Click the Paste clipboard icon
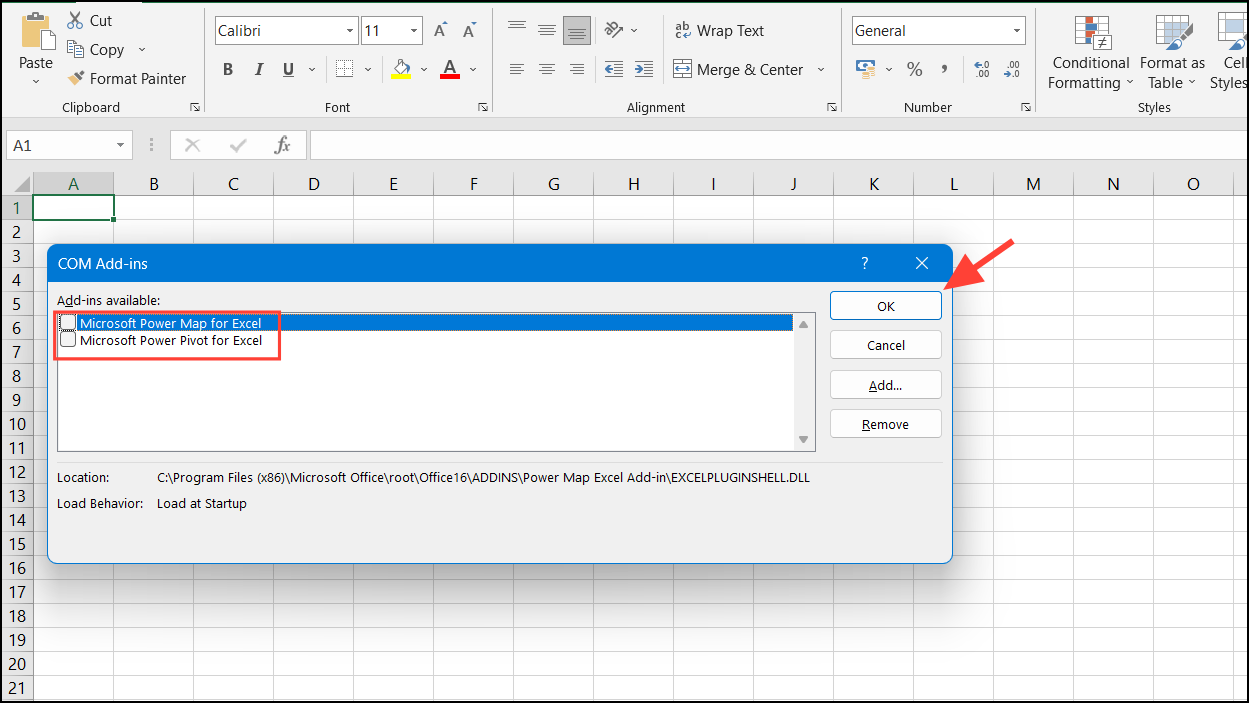1249x703 pixels. click(37, 31)
